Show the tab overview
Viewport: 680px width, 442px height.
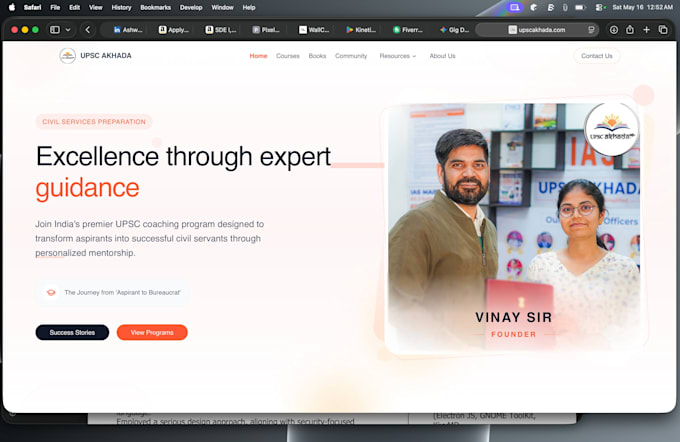coord(663,29)
